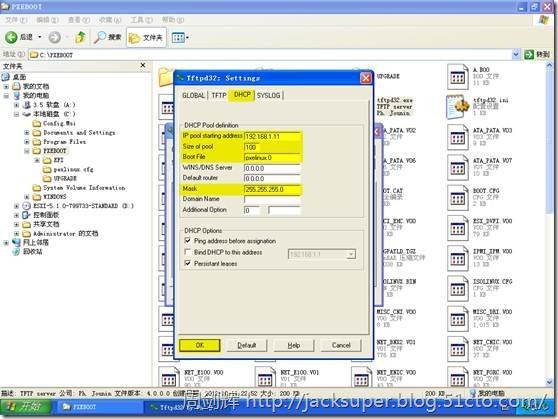Open the Windows Start button
Viewport: 558px width, 419px height.
[25, 407]
